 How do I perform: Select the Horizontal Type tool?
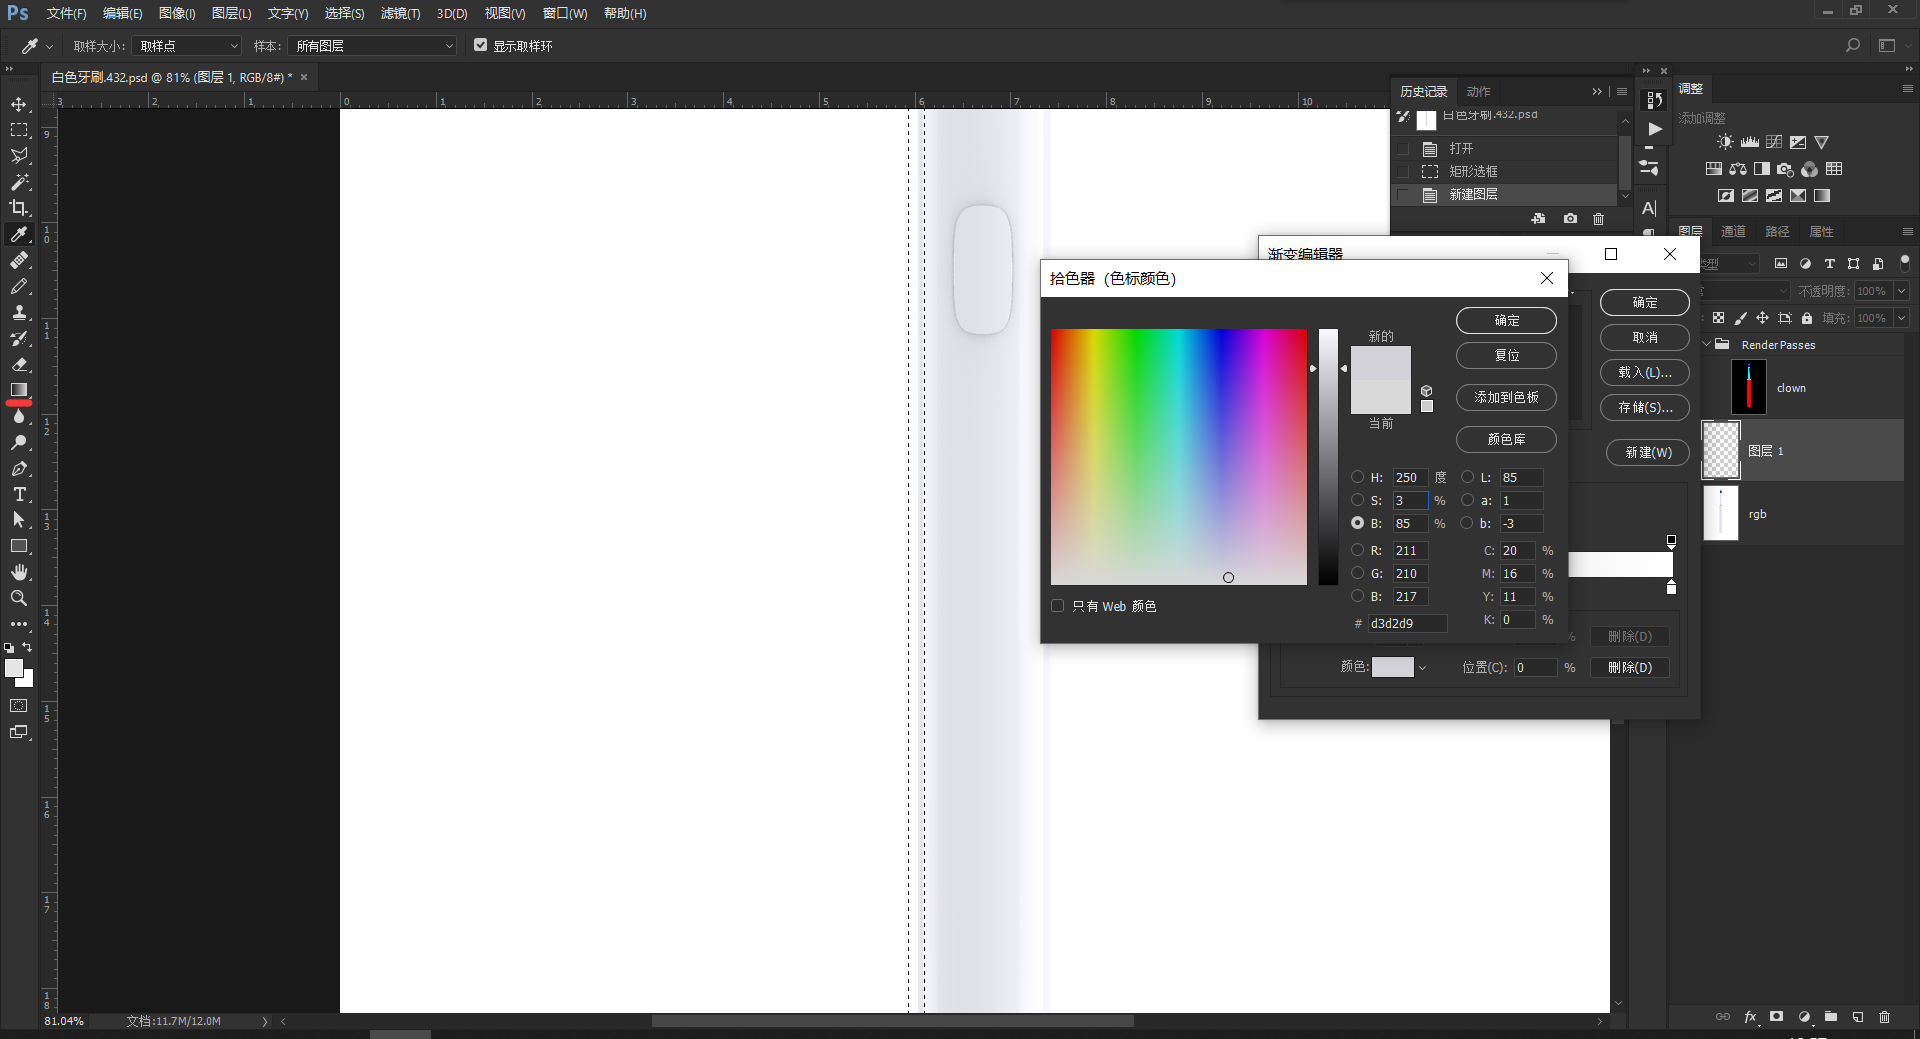click(x=19, y=494)
